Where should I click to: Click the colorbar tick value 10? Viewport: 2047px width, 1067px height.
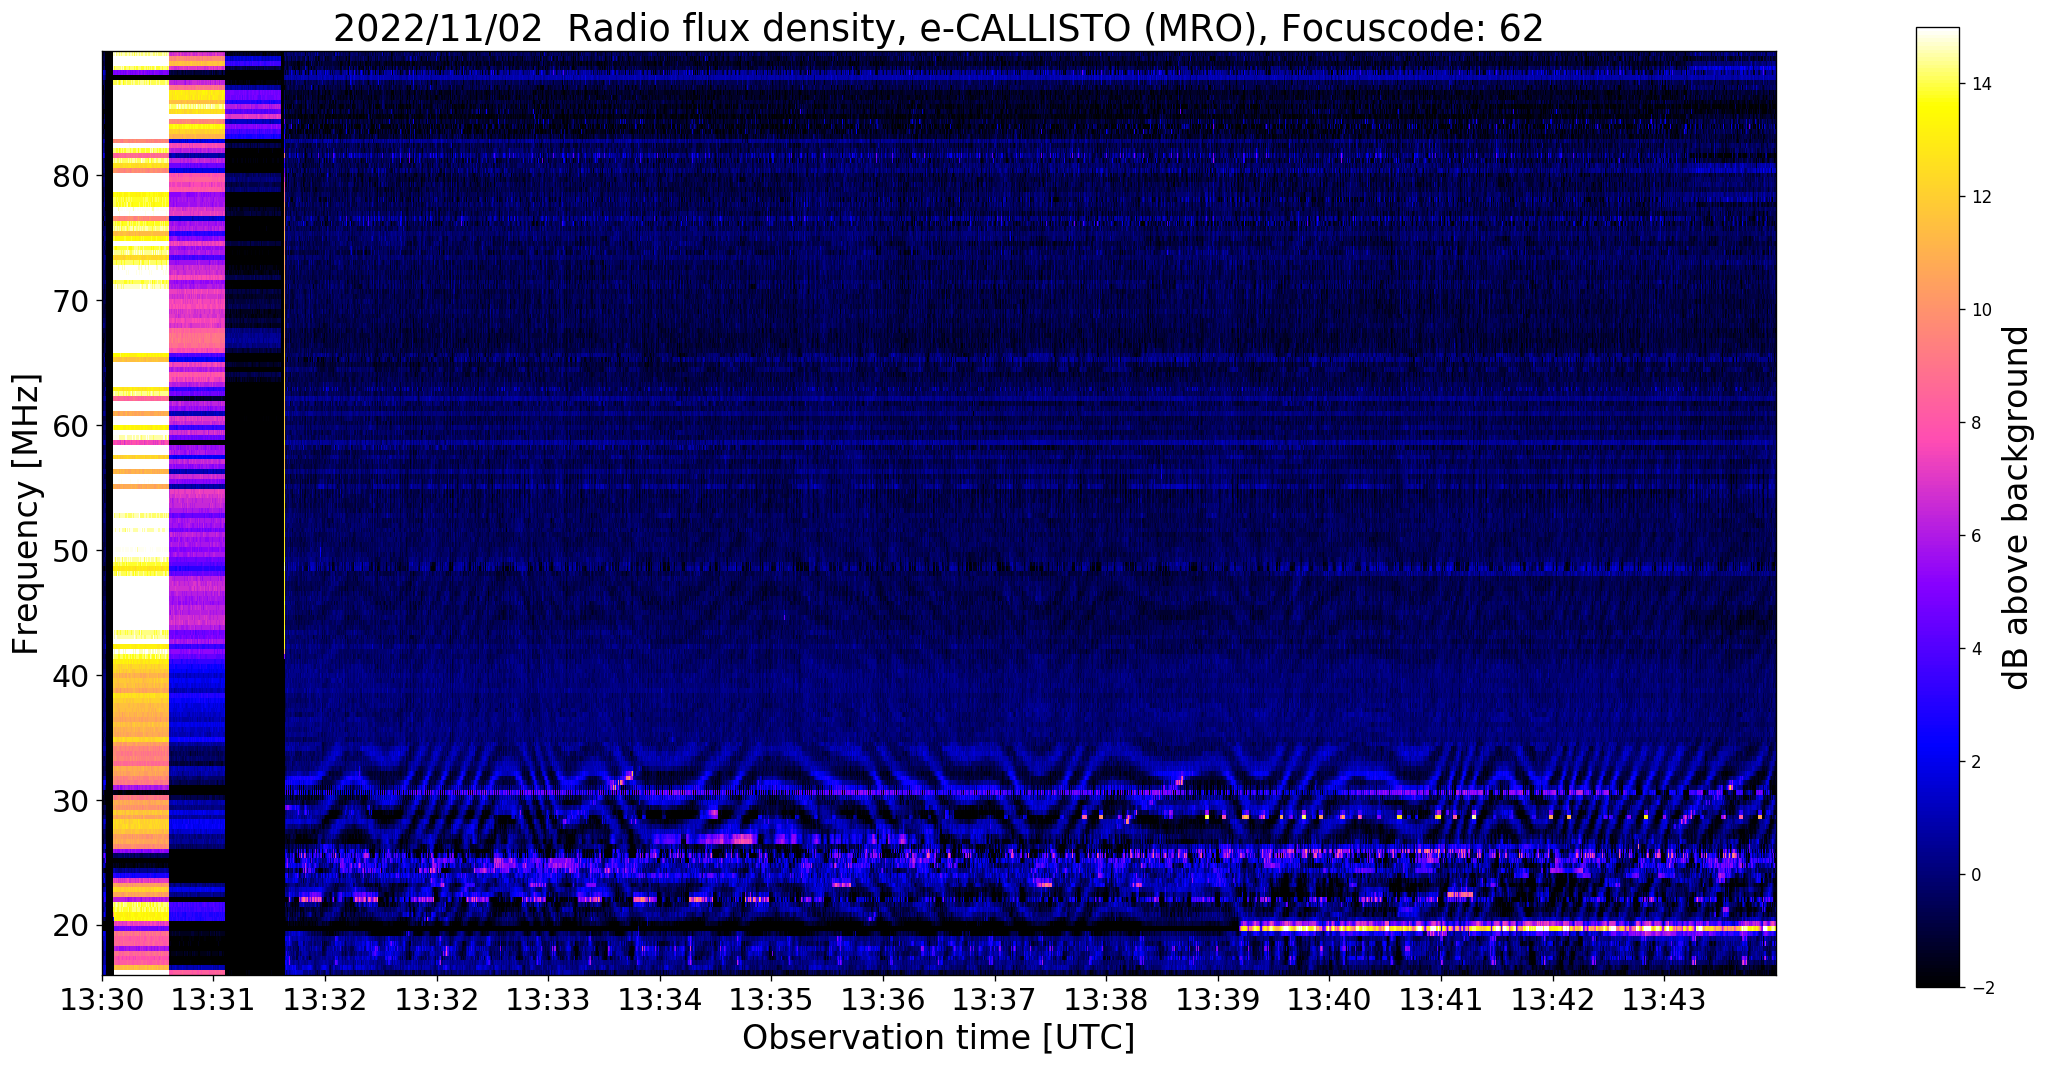click(1980, 310)
